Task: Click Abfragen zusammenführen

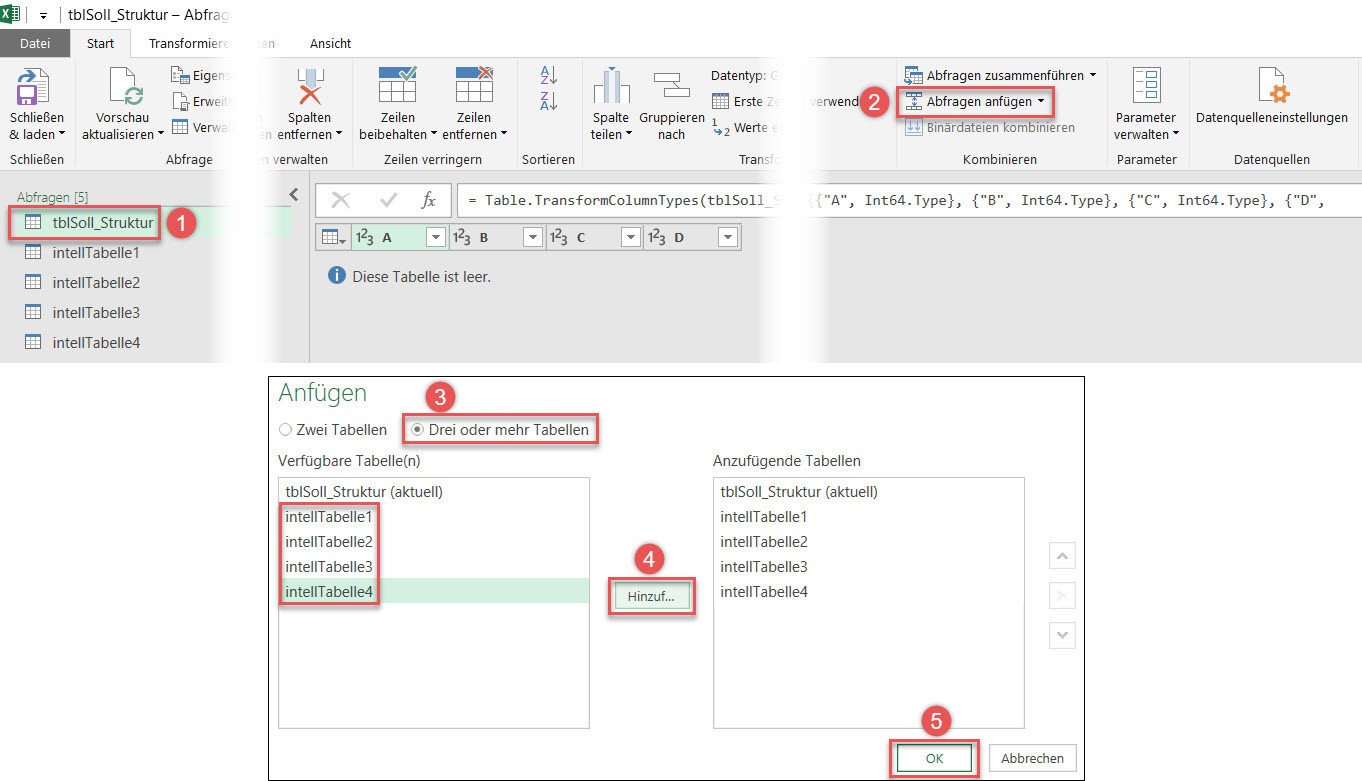Action: coord(1000,75)
